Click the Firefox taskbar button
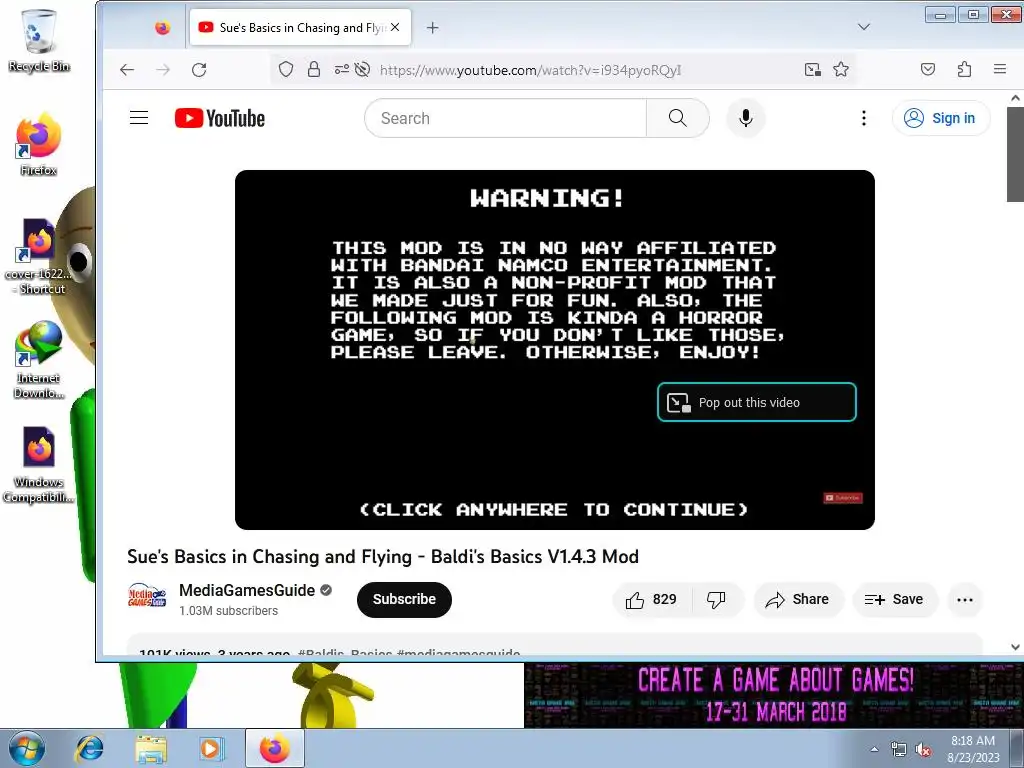 pyautogui.click(x=274, y=748)
